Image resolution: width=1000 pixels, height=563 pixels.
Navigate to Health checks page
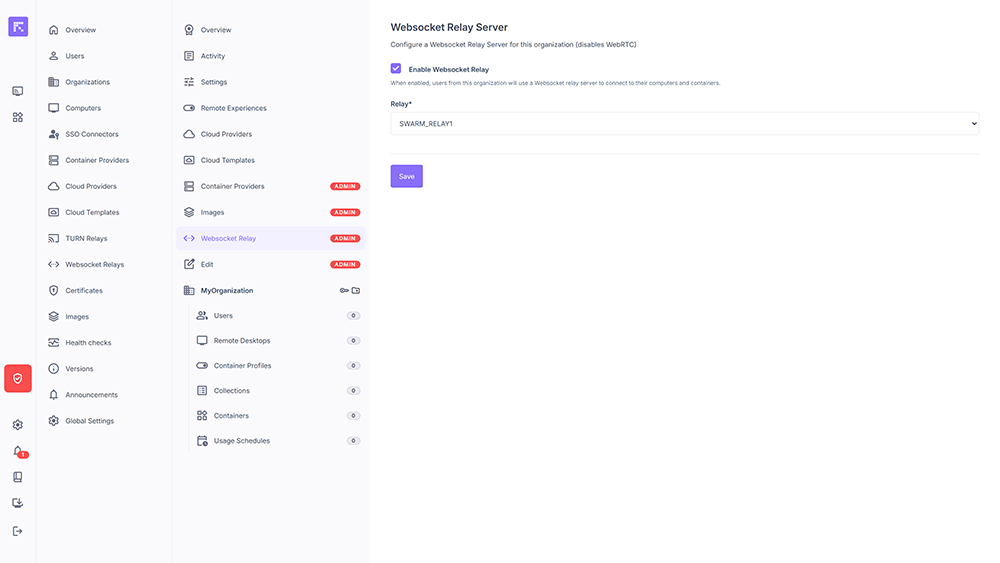(x=88, y=343)
